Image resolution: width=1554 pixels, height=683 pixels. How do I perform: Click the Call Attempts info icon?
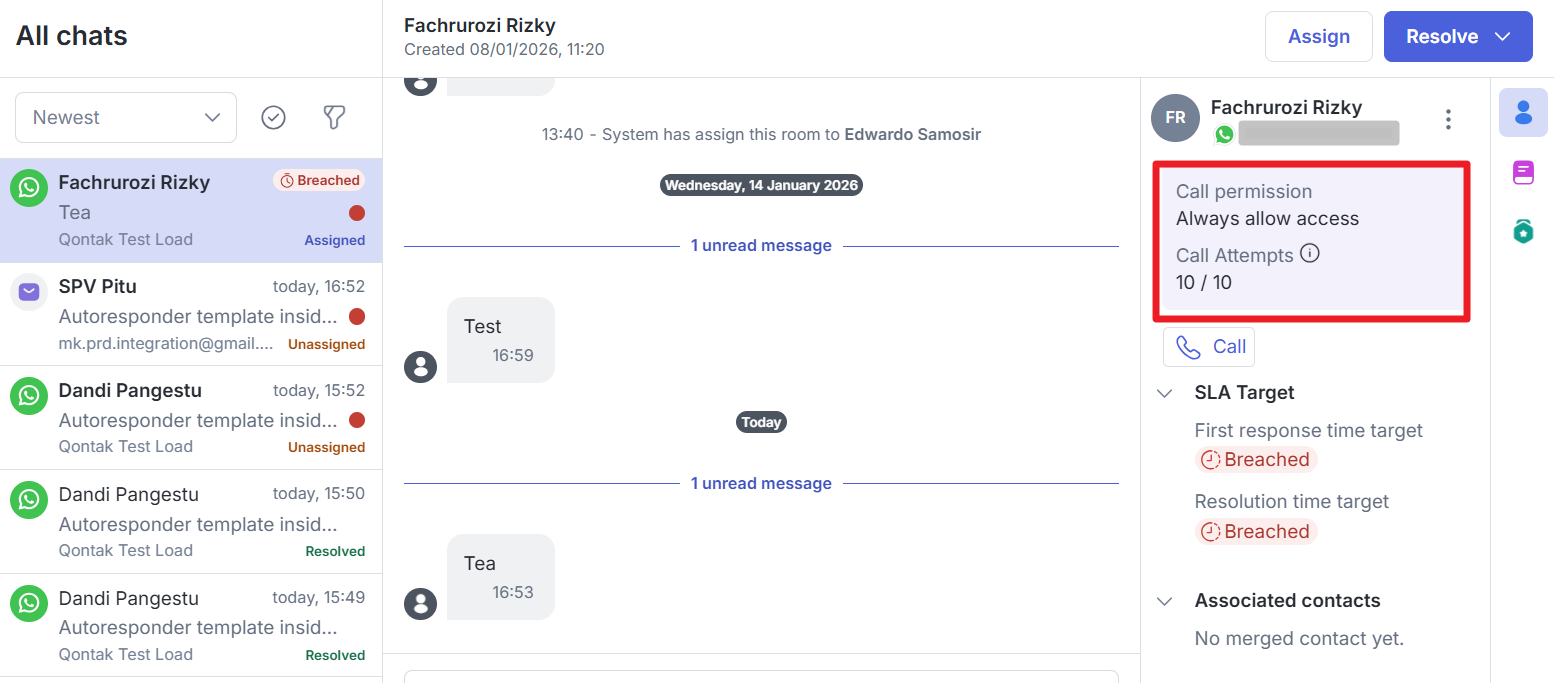(1310, 254)
